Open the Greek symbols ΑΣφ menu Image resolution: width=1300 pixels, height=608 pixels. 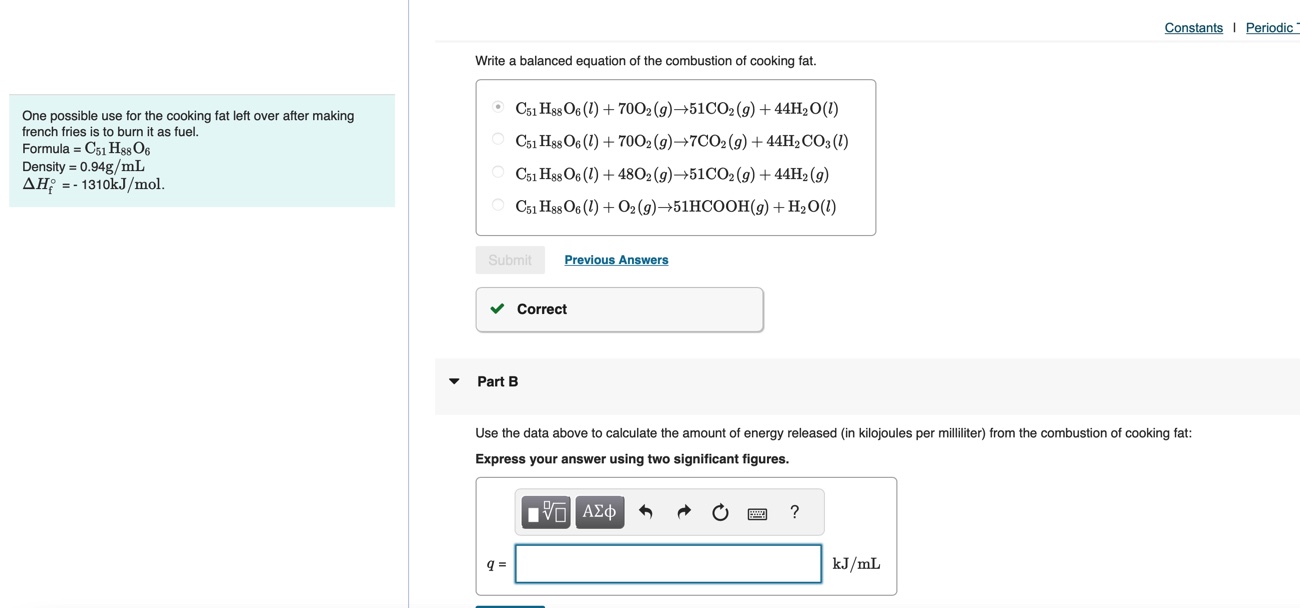pos(599,512)
